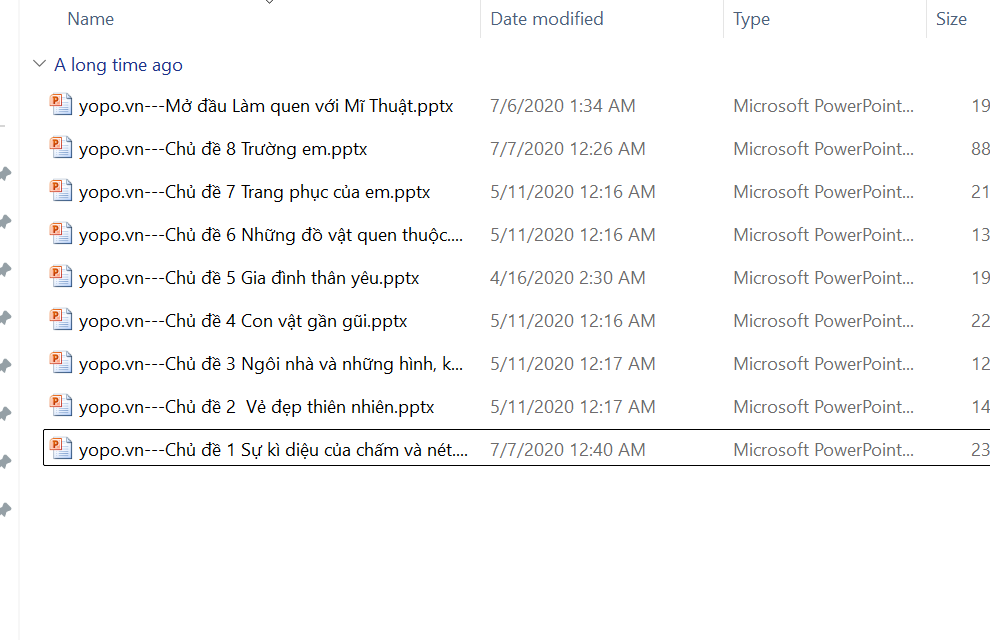Click file icon of Chủ đề 7 Trang phục của em

click(x=62, y=191)
